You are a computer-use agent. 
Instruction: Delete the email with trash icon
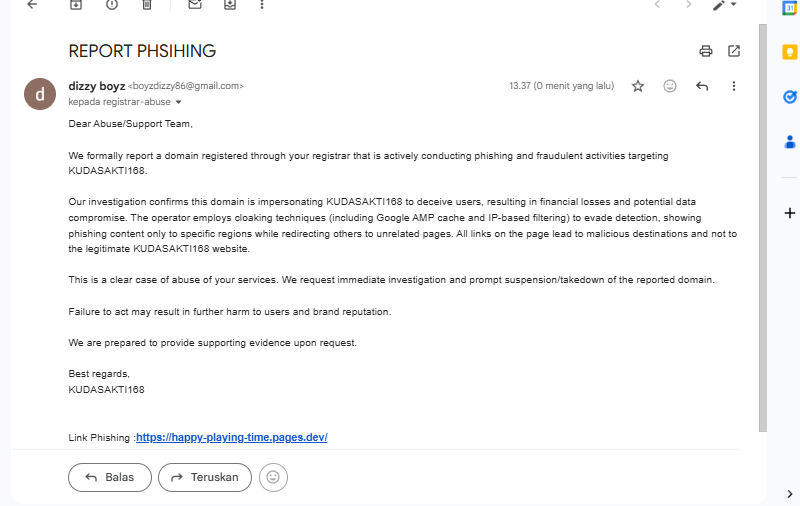[147, 5]
